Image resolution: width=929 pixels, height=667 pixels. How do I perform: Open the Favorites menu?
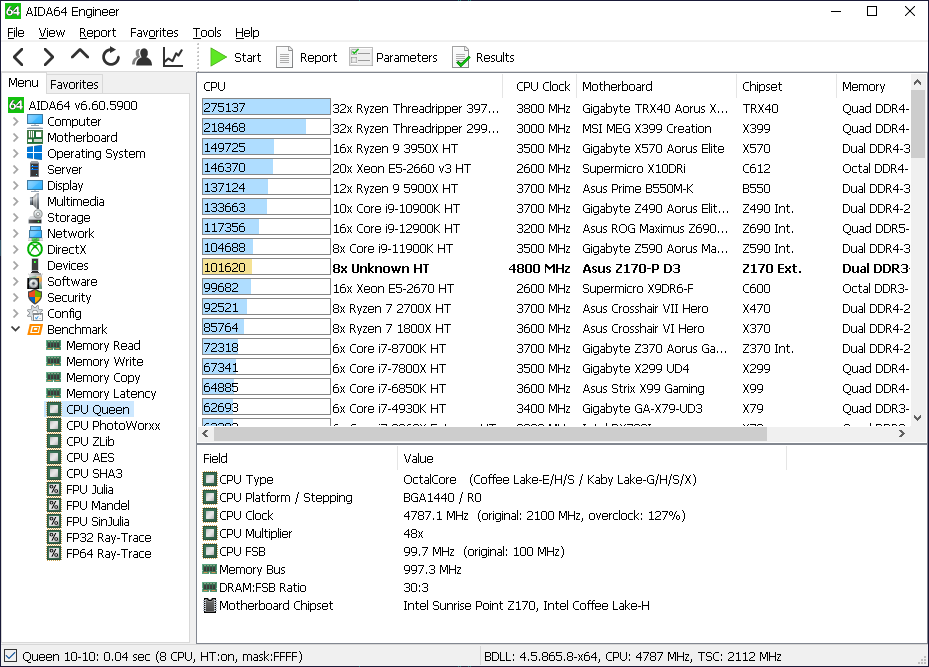(154, 33)
